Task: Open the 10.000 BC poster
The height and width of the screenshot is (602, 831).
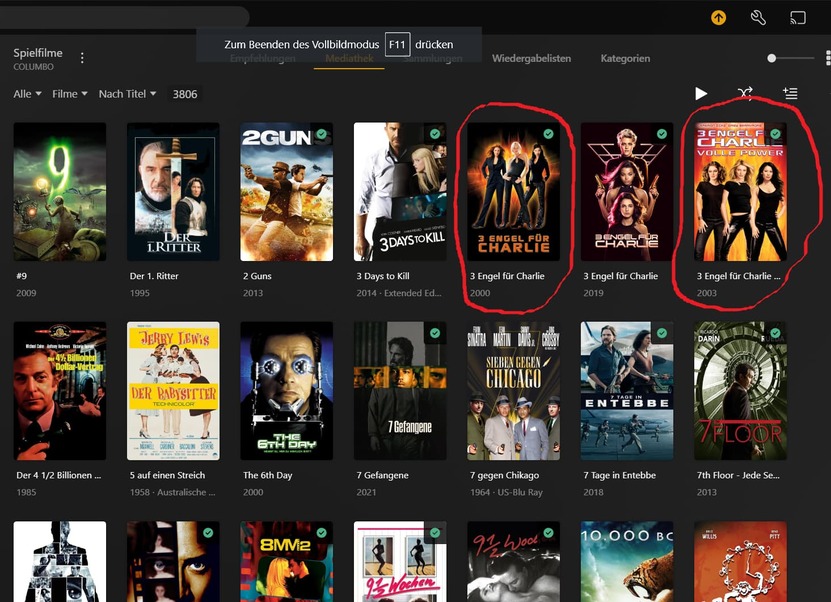Action: [626, 561]
